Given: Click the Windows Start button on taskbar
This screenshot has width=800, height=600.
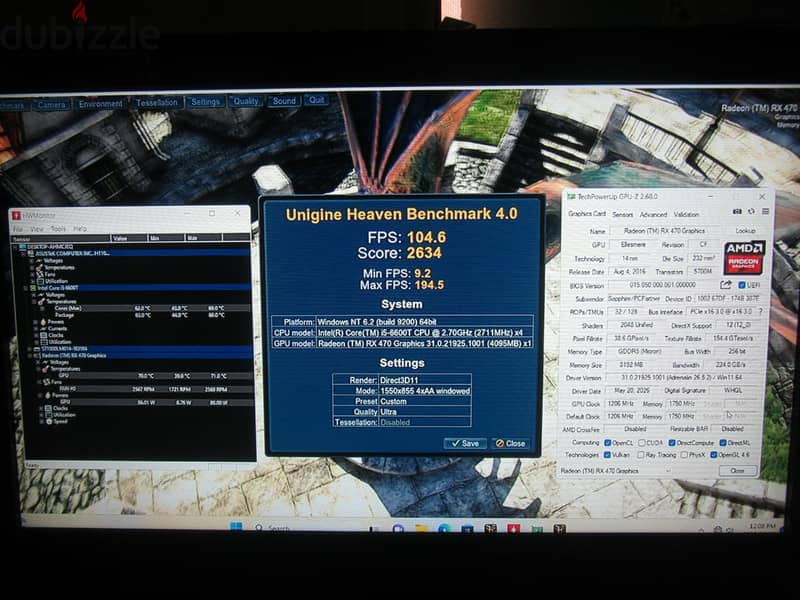Looking at the screenshot, I should [236, 527].
